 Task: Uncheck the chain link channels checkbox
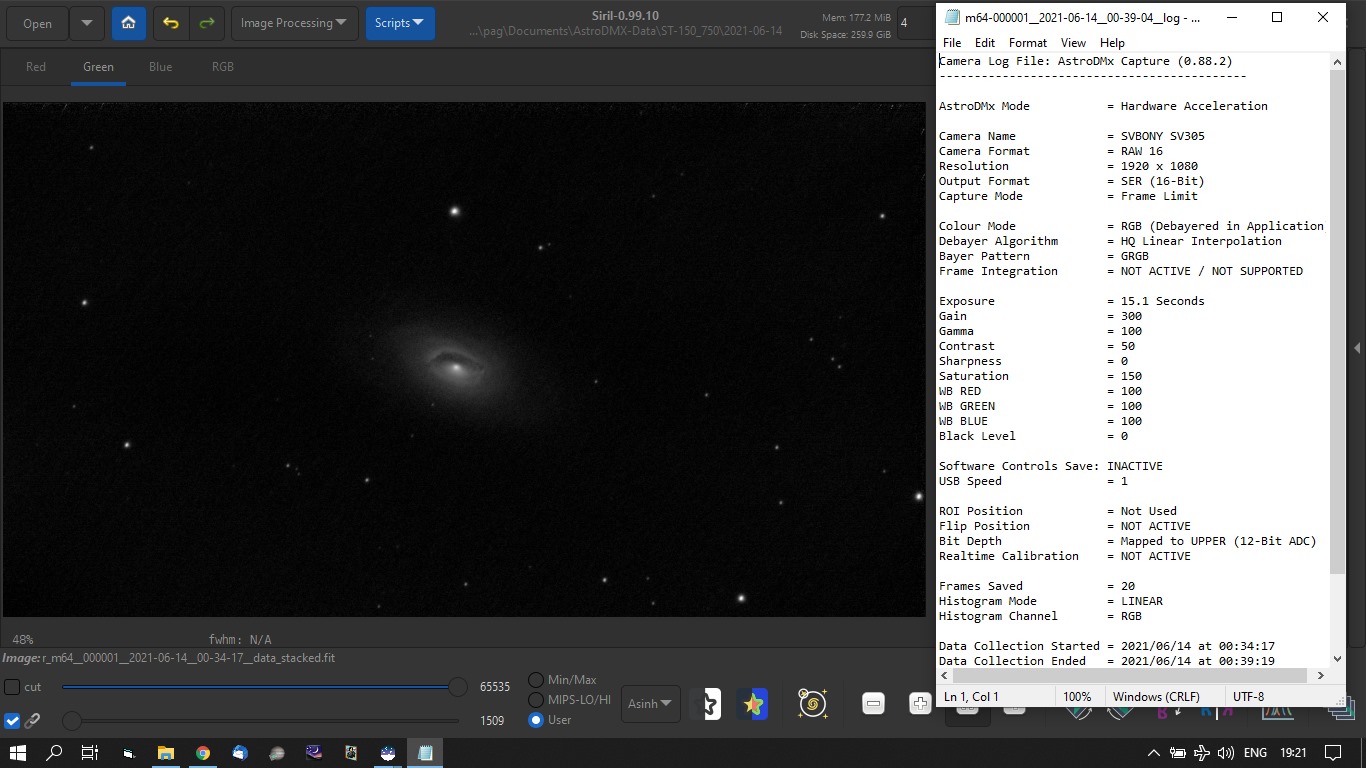coord(12,720)
